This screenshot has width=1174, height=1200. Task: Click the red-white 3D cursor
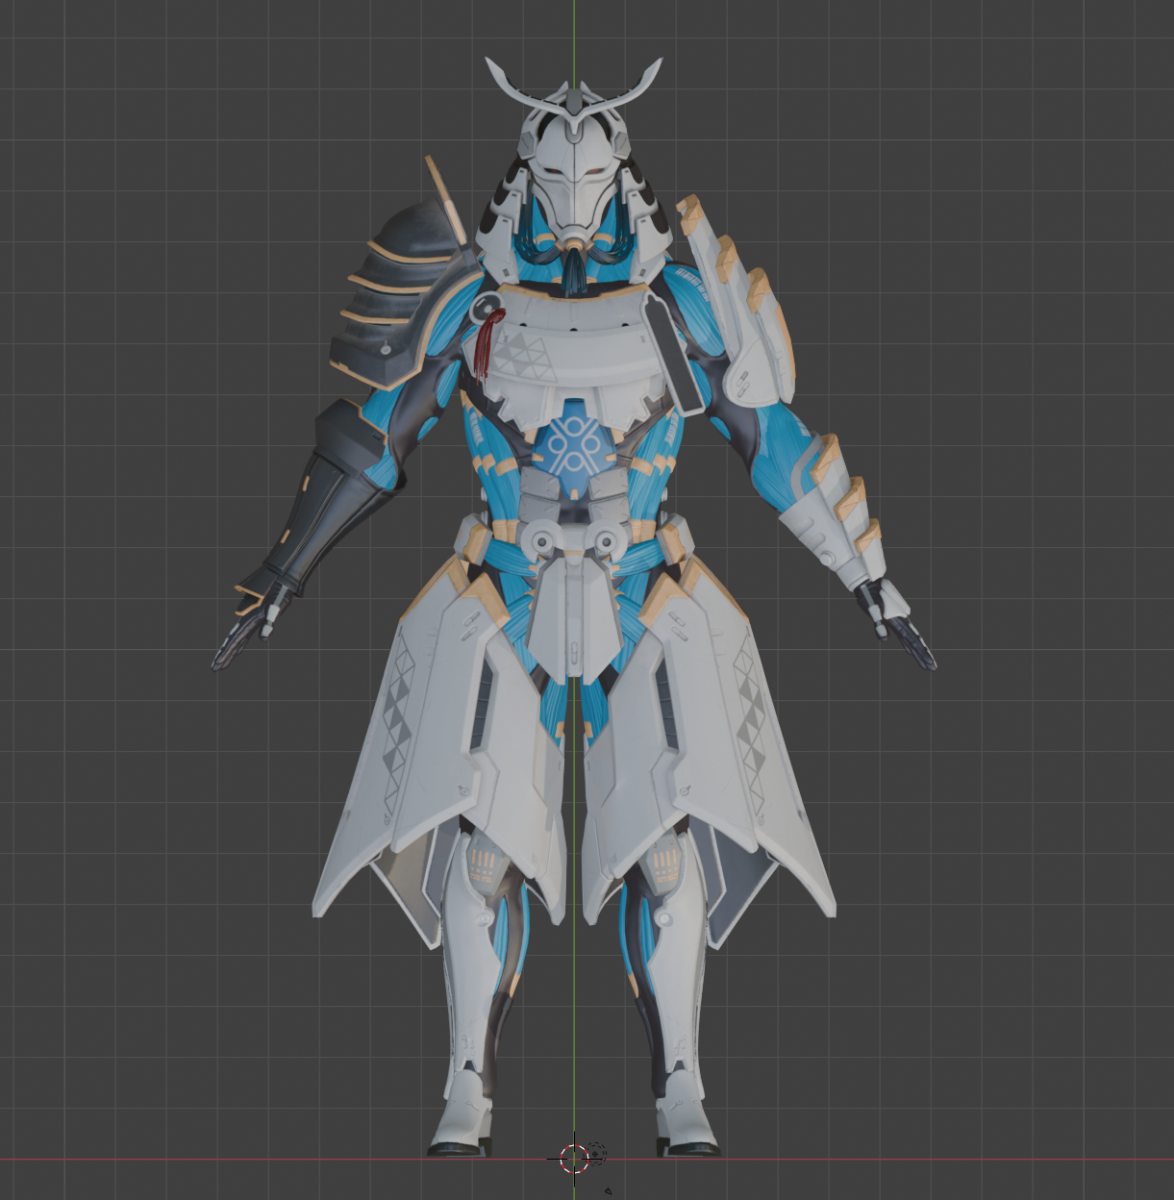pos(573,1159)
